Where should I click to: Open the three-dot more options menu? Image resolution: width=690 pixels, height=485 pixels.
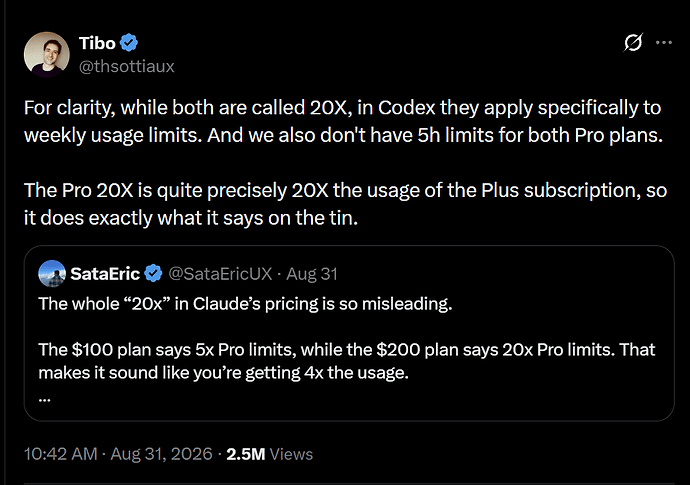(664, 43)
